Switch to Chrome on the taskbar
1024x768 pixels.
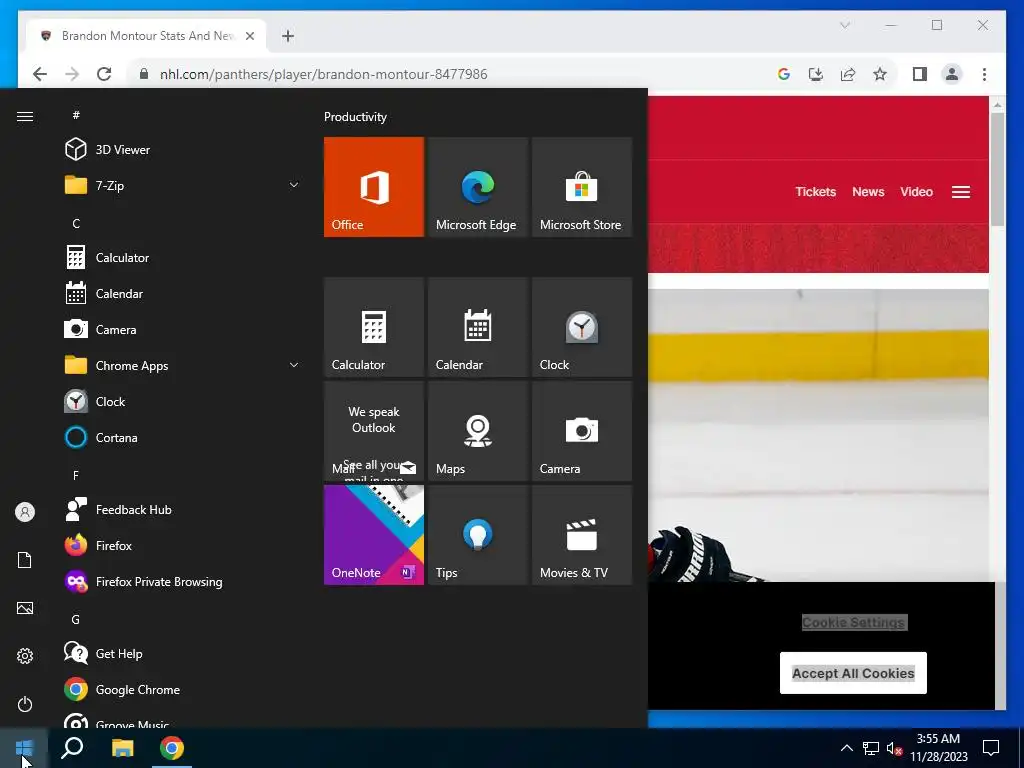172,748
